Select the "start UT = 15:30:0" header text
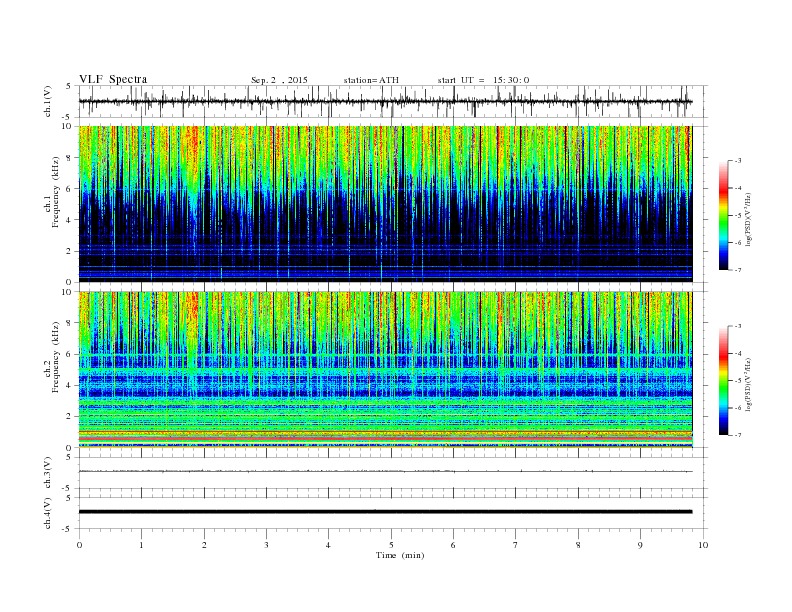Image resolution: width=792 pixels, height=612 pixels. point(483,80)
